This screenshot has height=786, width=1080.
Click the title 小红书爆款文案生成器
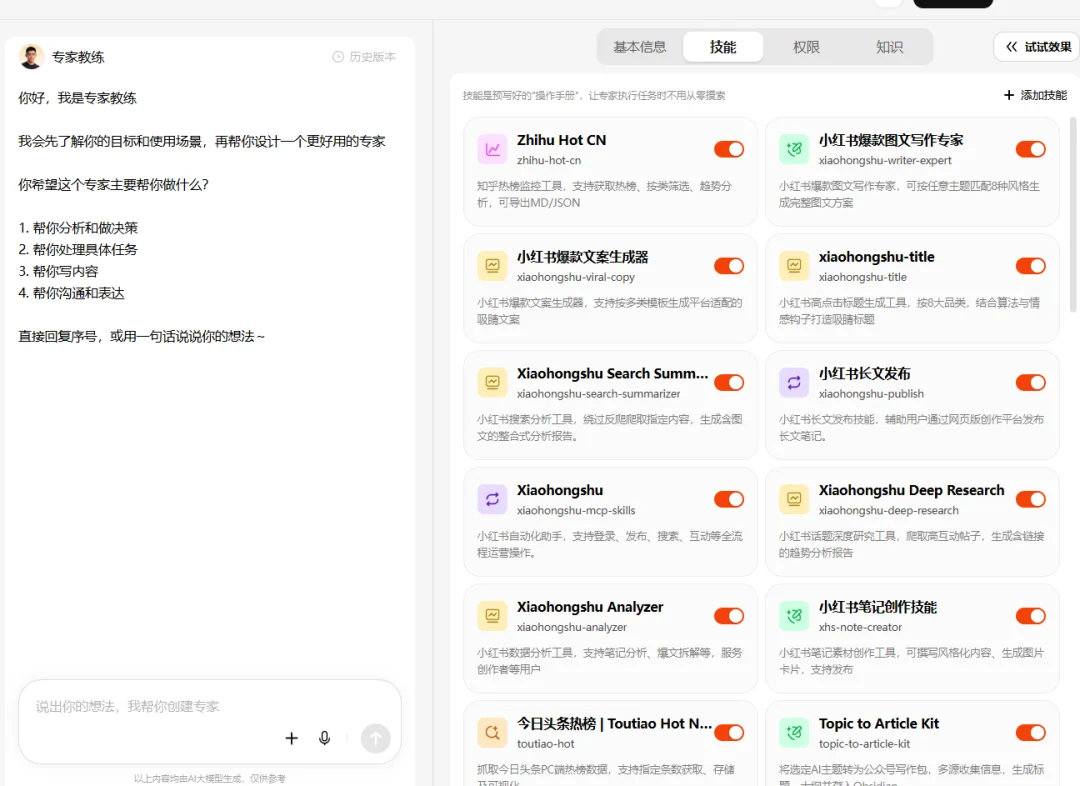583,257
